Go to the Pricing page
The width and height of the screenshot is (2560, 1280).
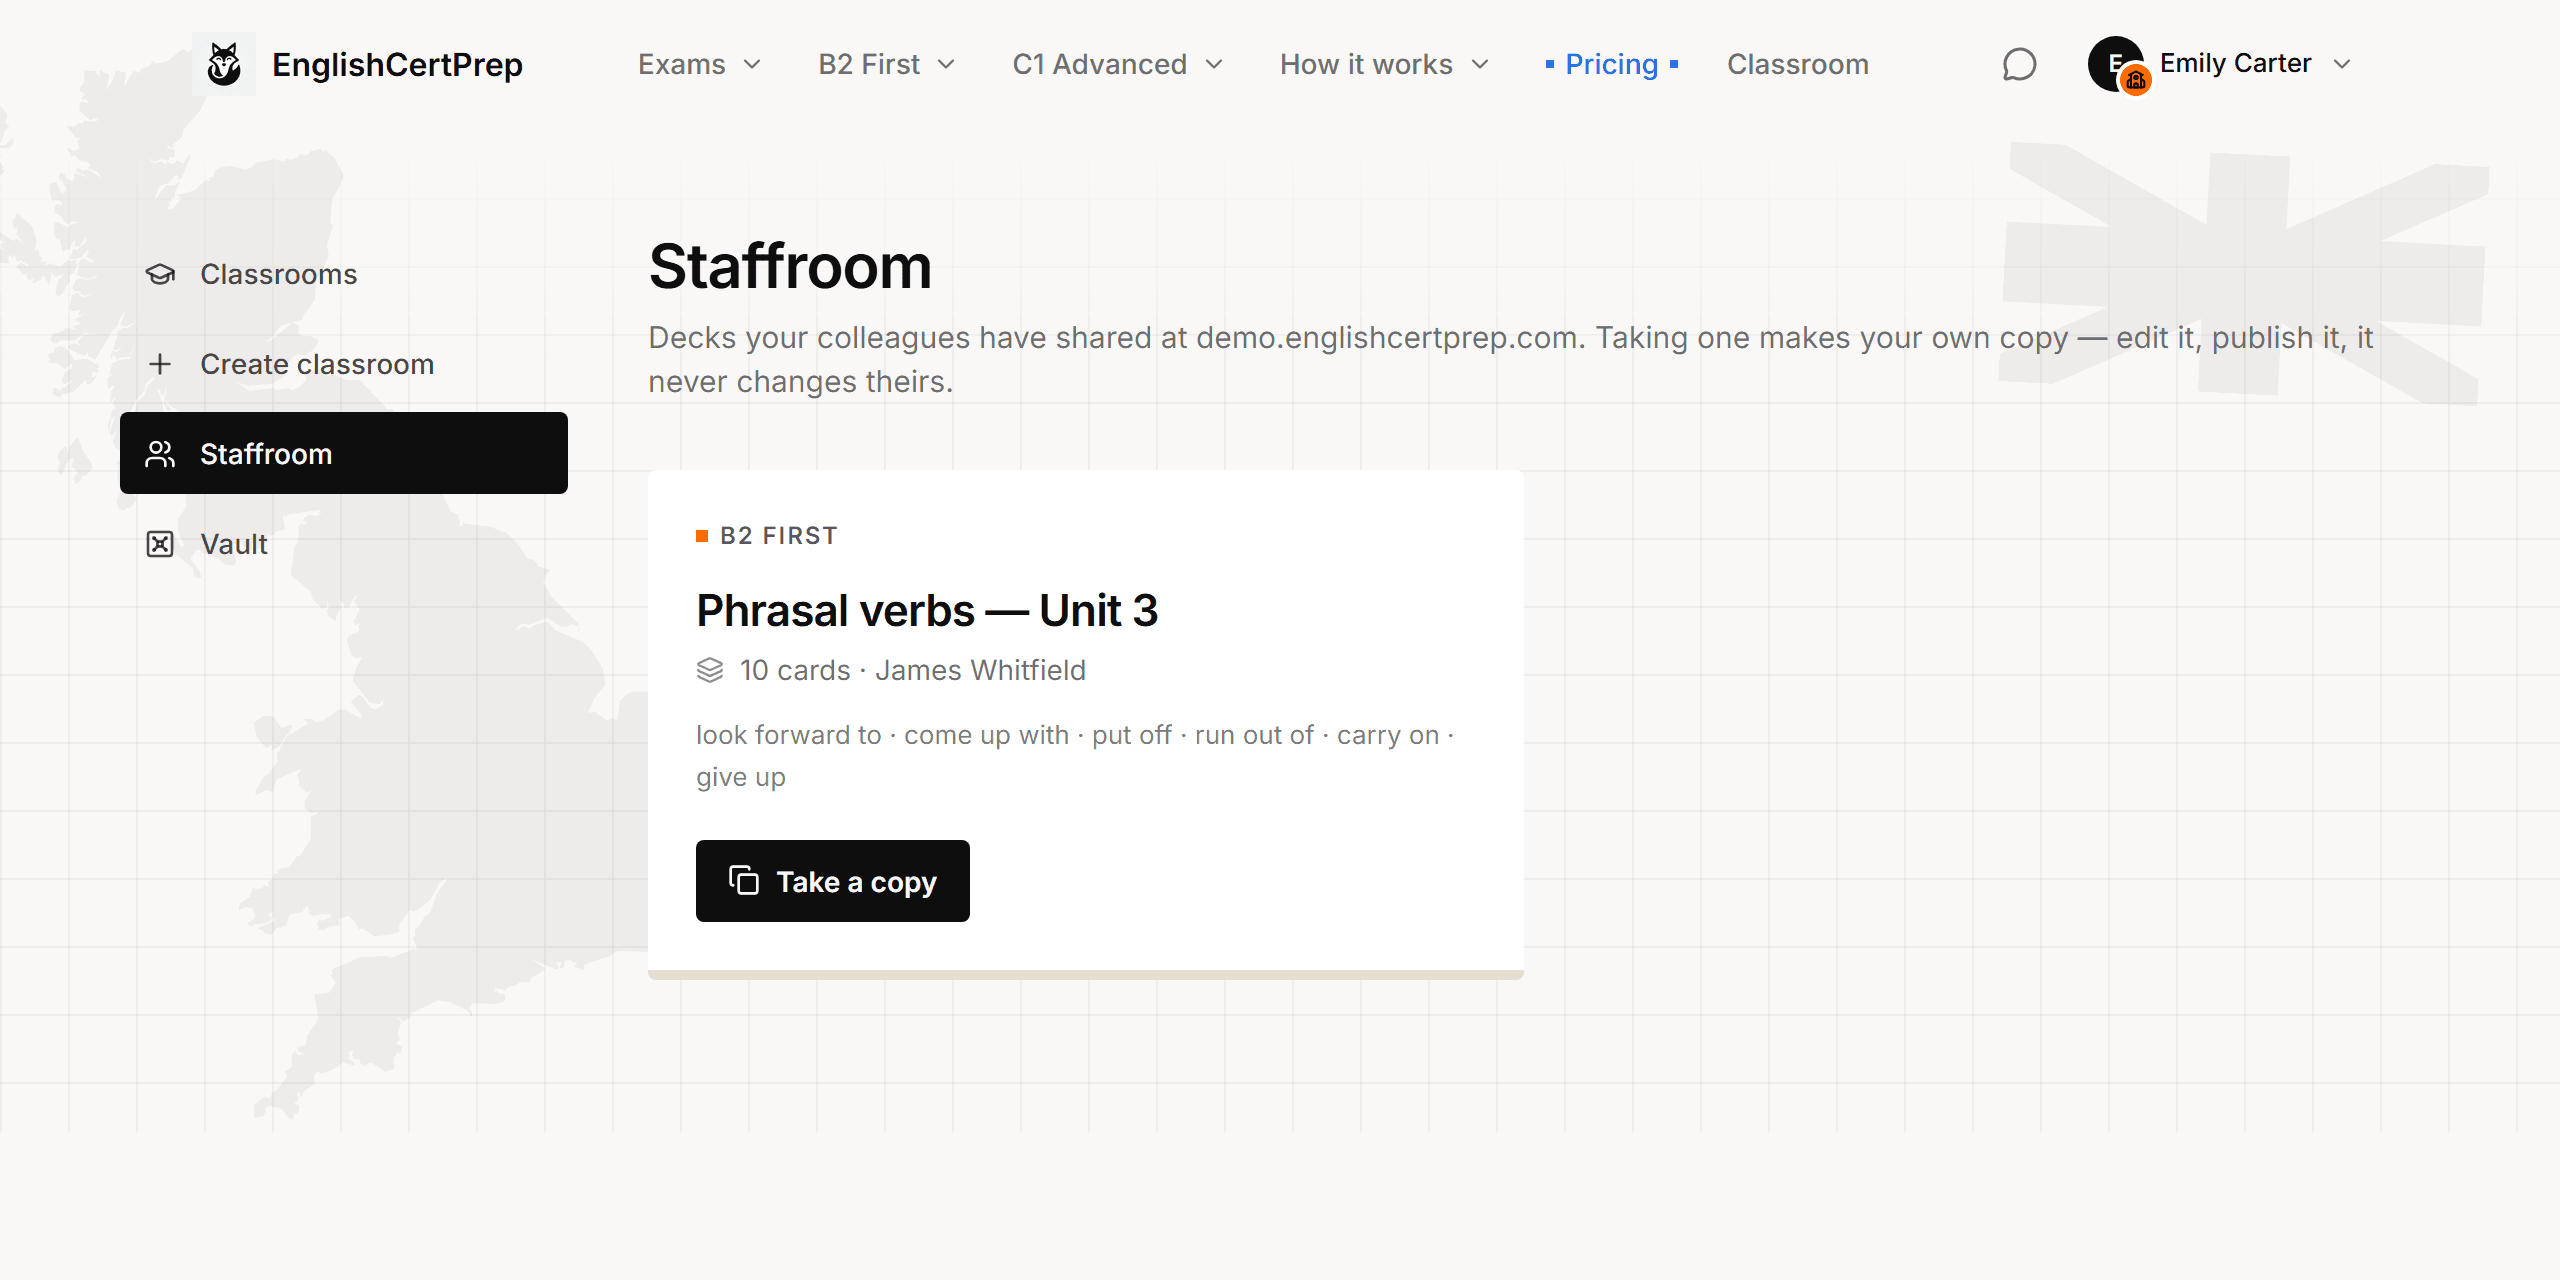[1612, 64]
